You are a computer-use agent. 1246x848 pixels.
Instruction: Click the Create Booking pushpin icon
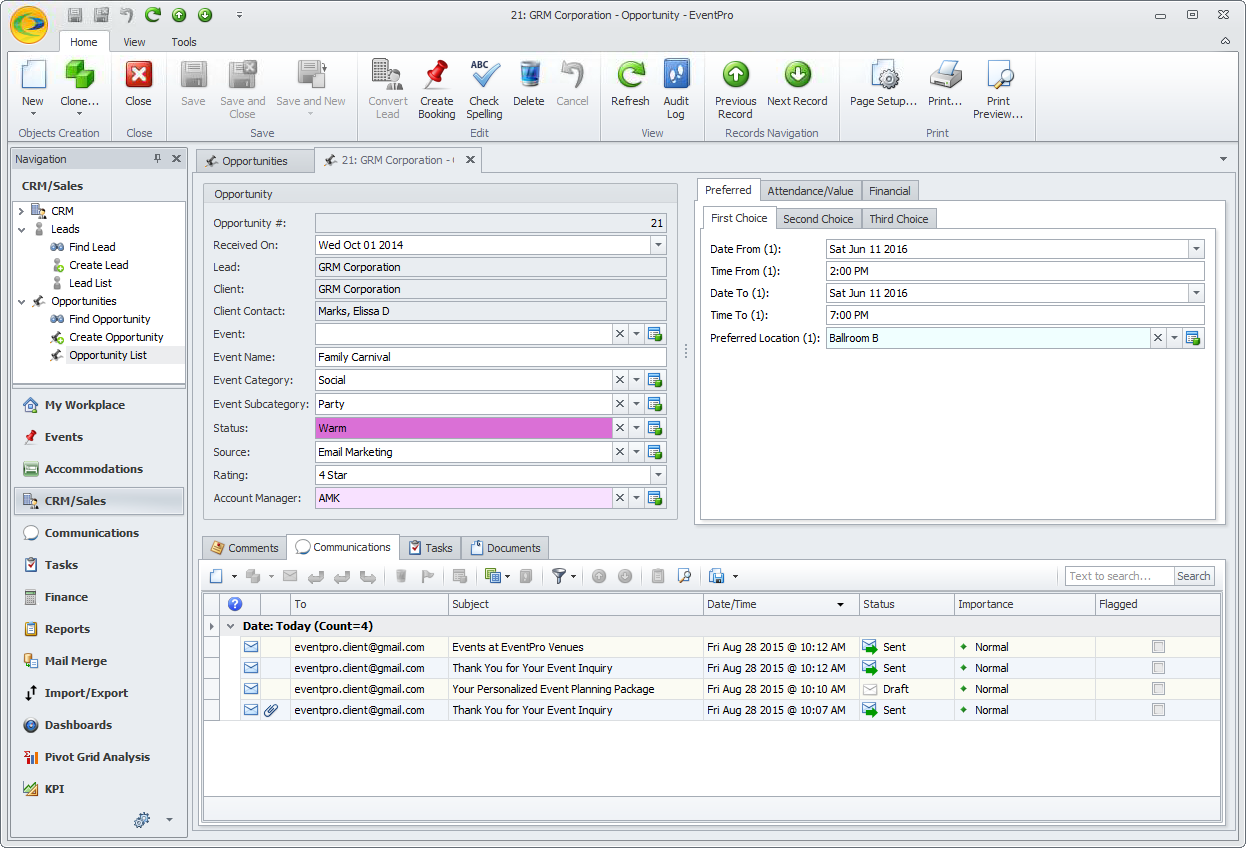coord(436,76)
